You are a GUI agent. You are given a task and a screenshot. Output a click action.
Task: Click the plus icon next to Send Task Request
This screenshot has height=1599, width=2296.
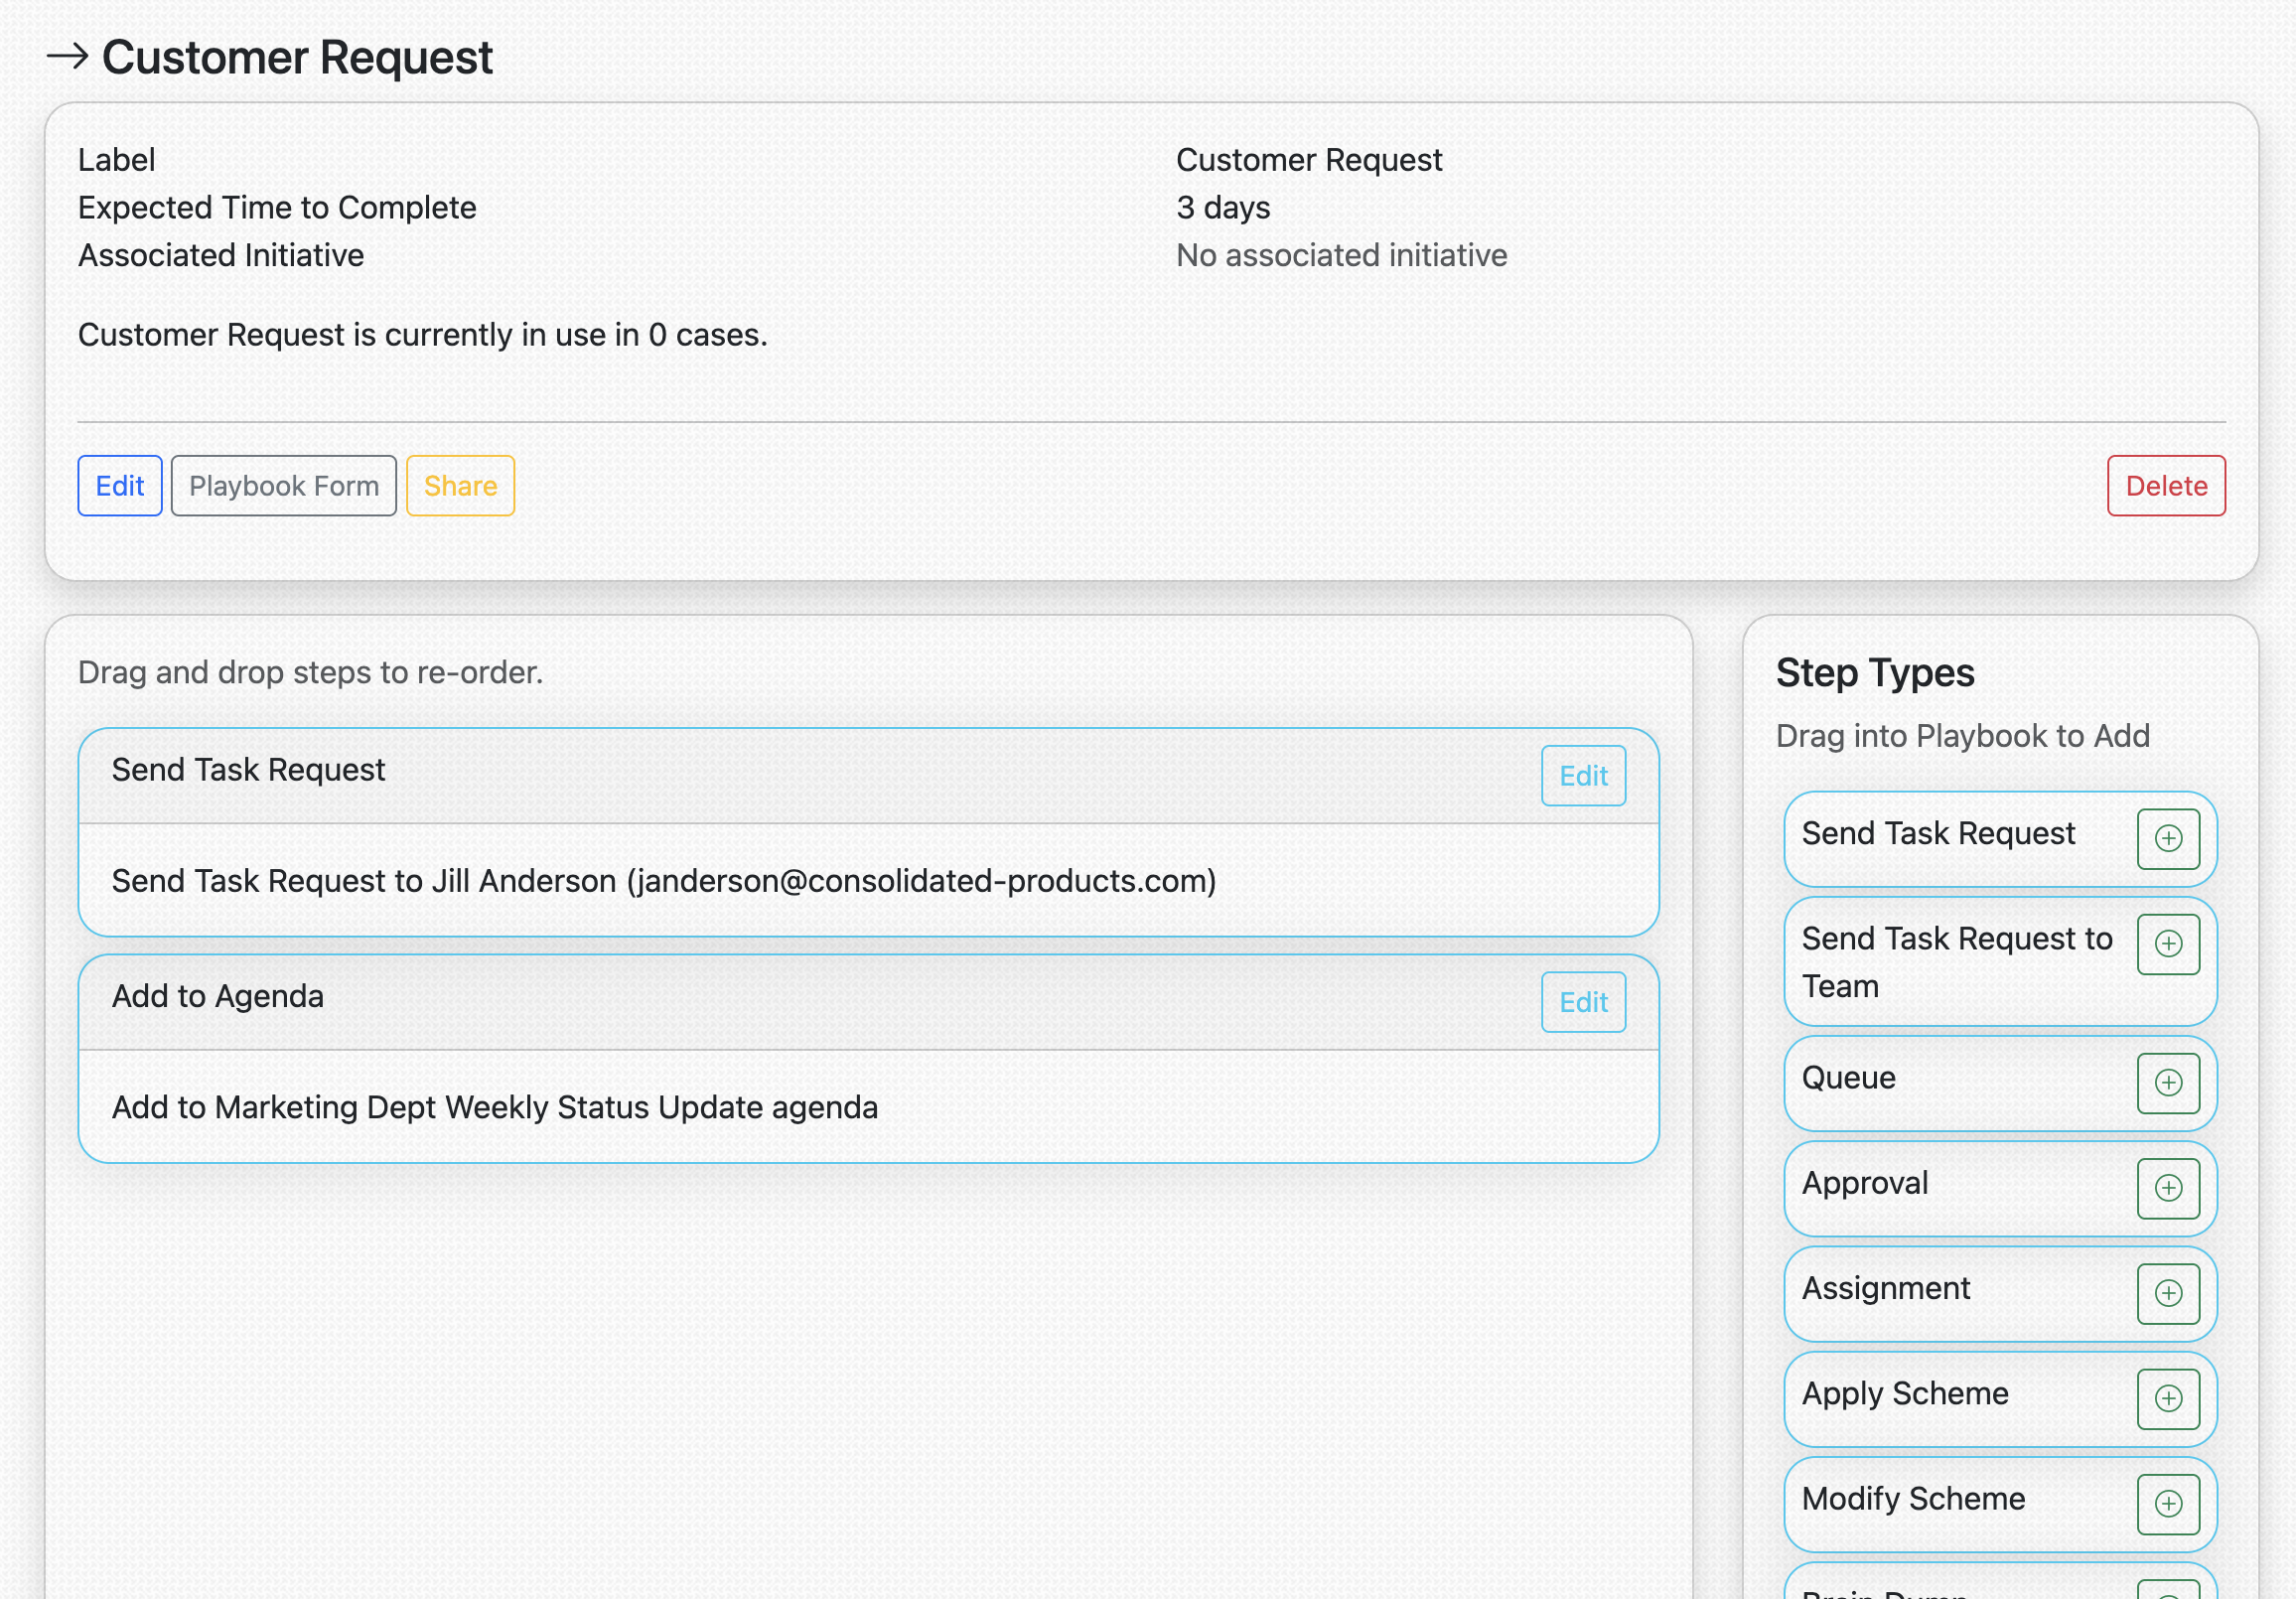pyautogui.click(x=2167, y=838)
